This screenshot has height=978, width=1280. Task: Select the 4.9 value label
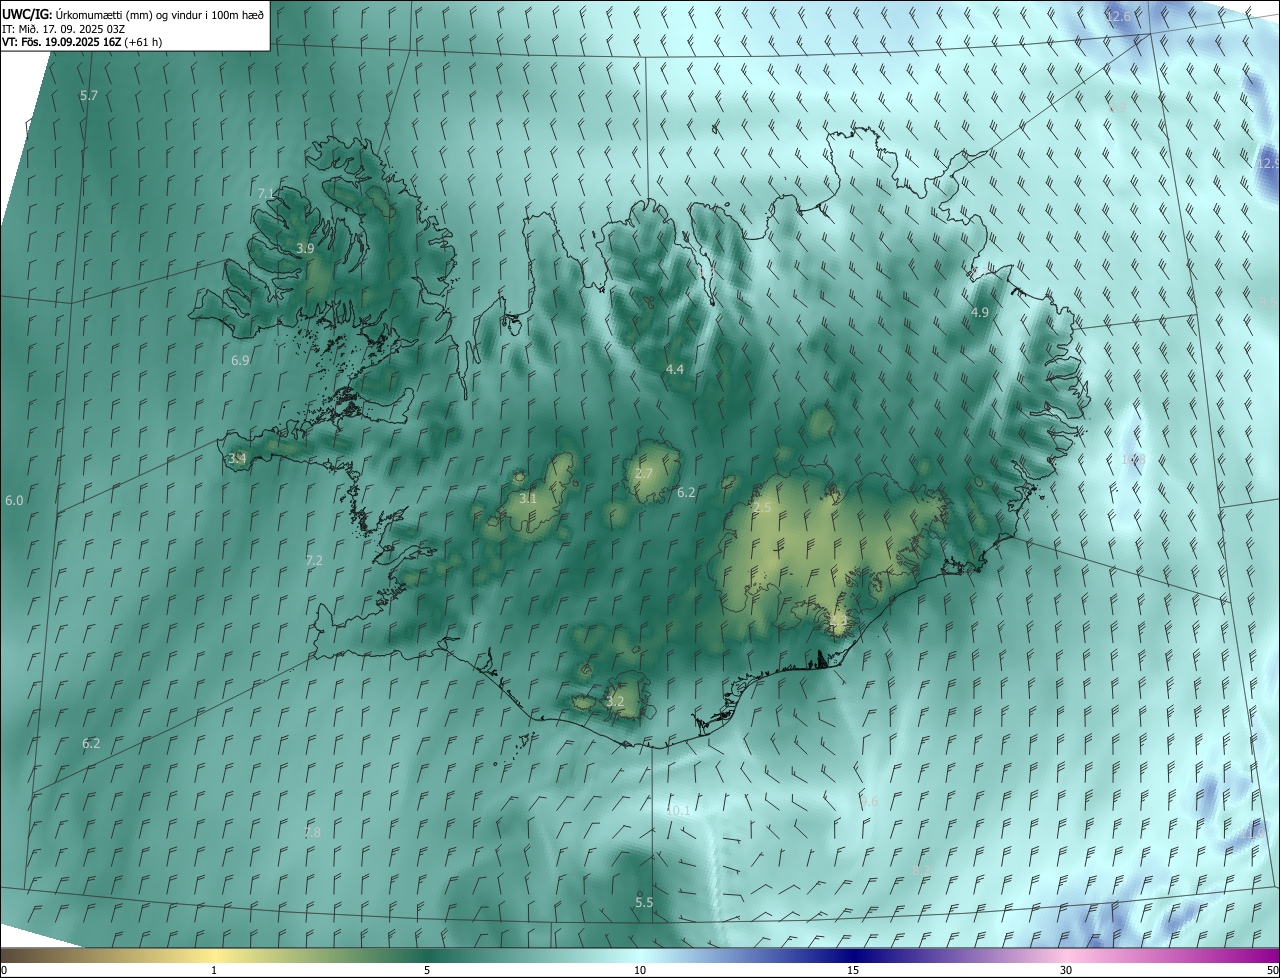pyautogui.click(x=980, y=312)
